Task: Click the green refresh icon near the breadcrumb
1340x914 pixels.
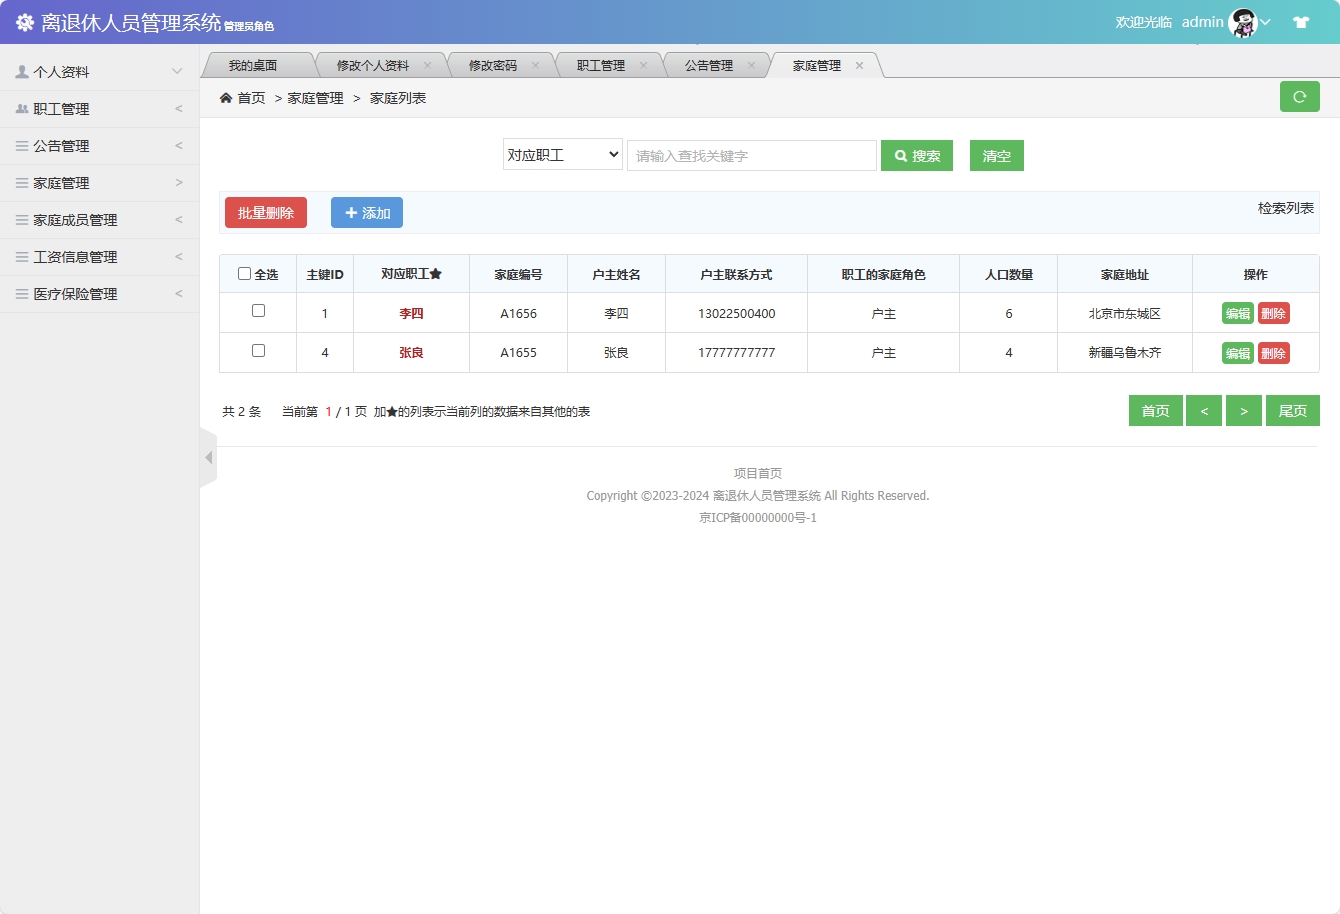Action: (1300, 96)
